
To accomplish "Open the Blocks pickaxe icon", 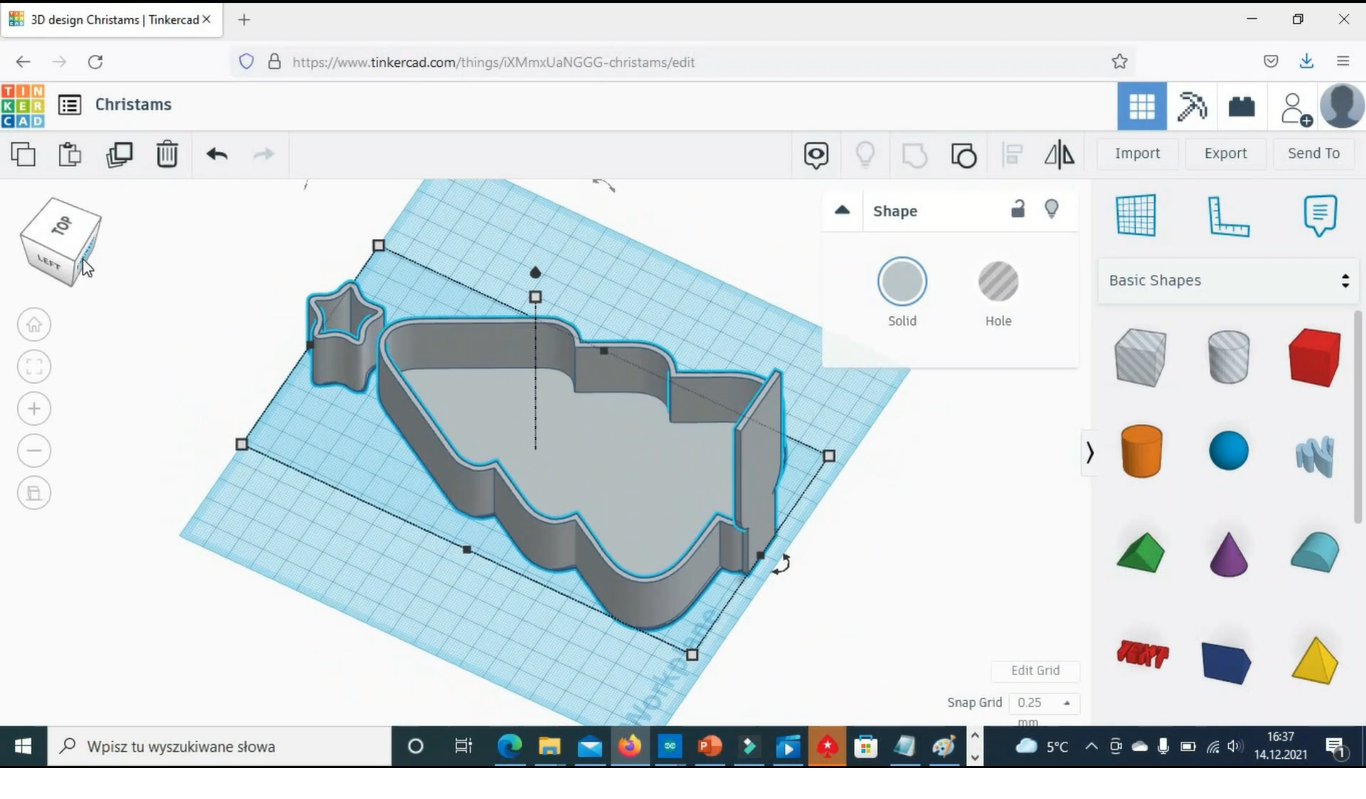I will [1192, 107].
